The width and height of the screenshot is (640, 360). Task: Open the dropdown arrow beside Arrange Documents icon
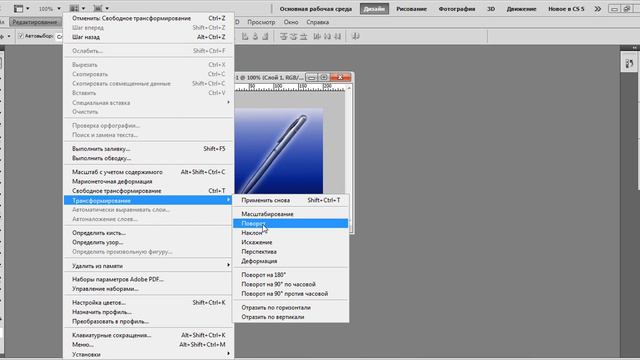point(83,9)
